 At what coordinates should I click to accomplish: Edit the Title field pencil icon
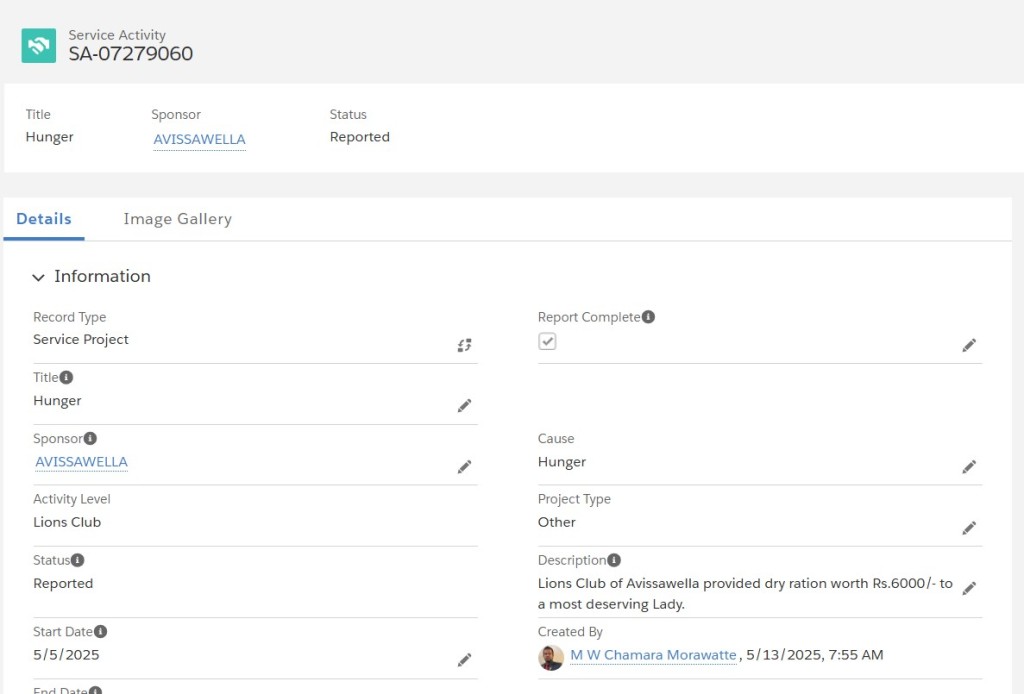pyautogui.click(x=464, y=405)
